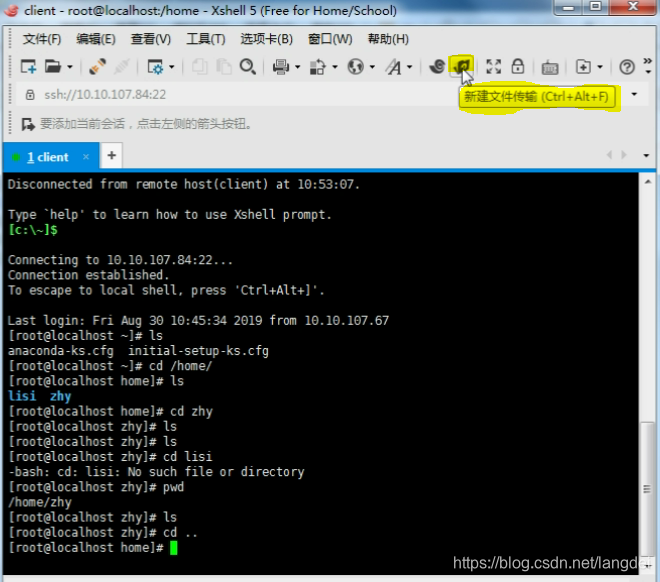This screenshot has height=582, width=660.
Task: Open the 文件(F) menu
Action: pyautogui.click(x=42, y=39)
